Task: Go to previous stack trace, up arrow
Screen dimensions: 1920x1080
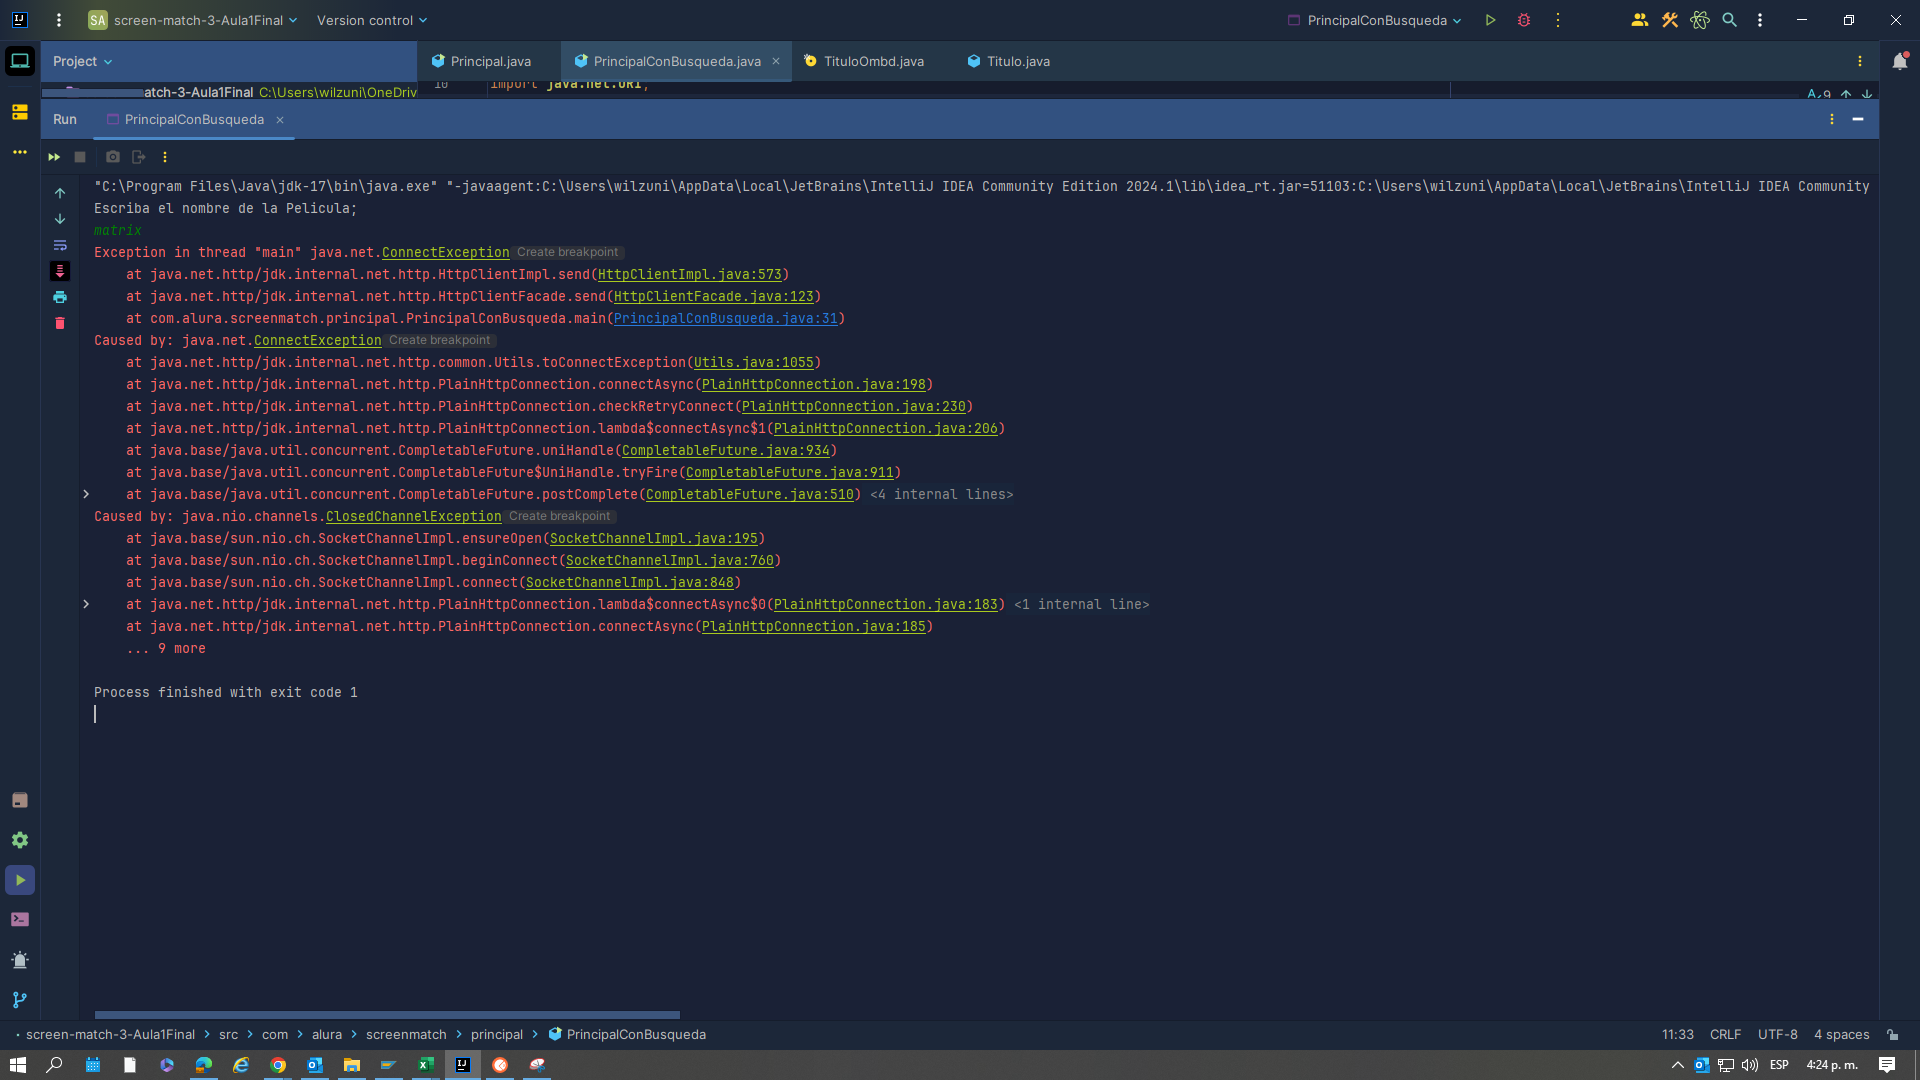Action: point(60,193)
